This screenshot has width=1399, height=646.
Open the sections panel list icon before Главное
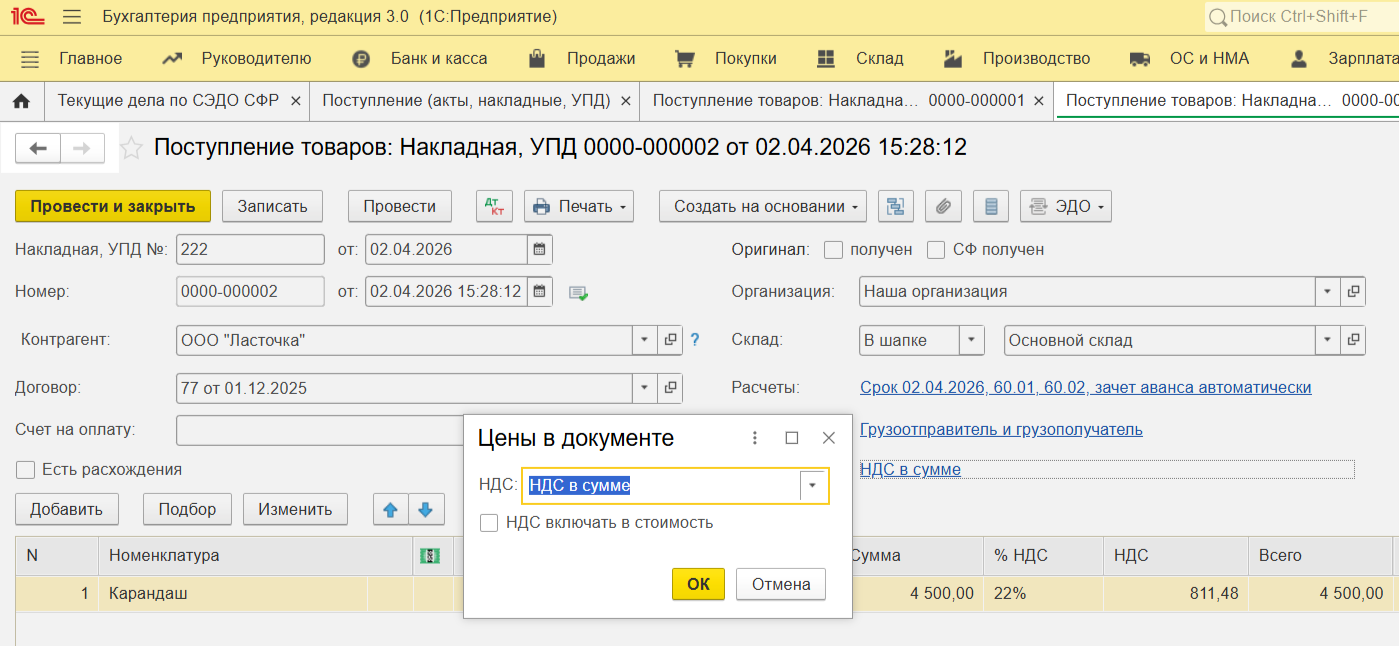30,59
